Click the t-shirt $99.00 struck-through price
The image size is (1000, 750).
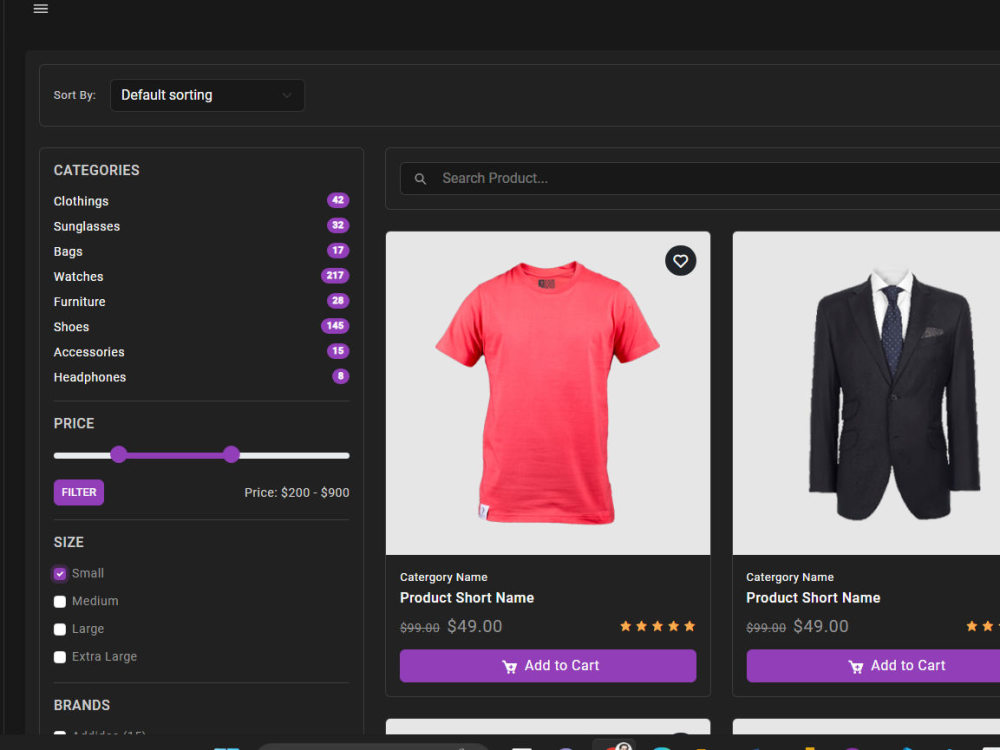420,628
